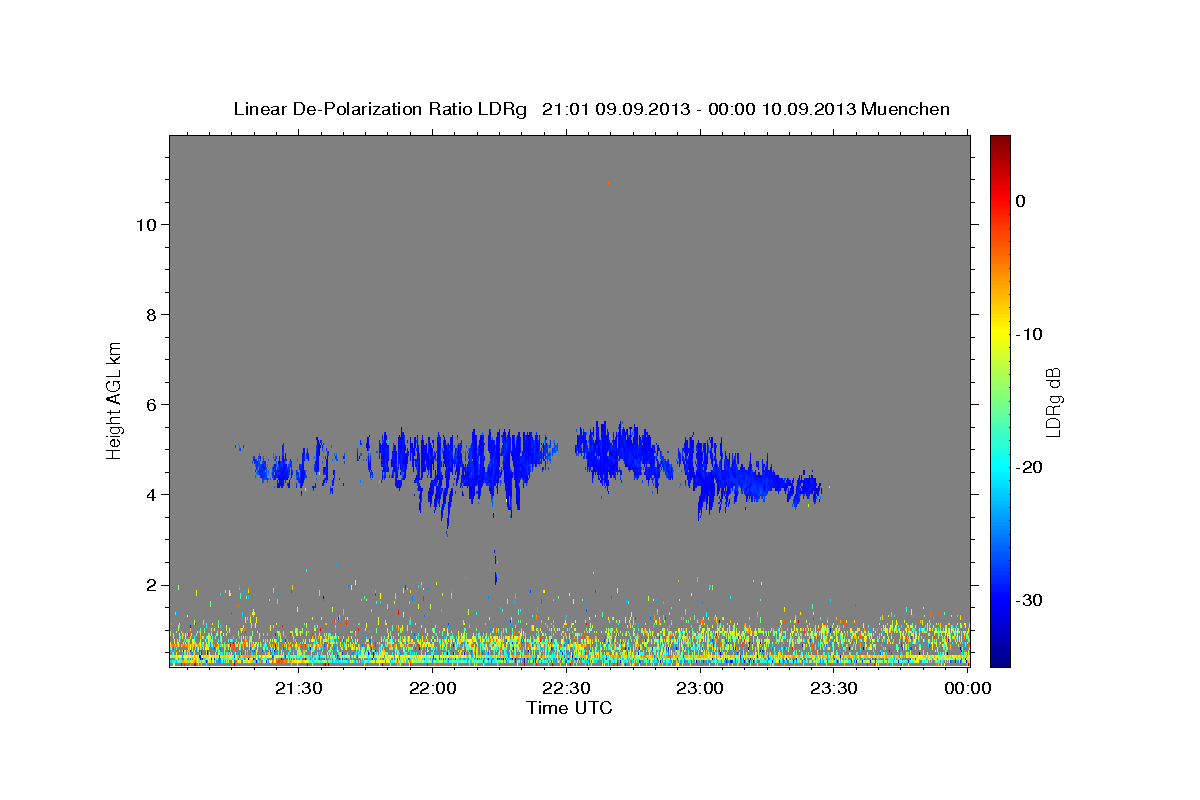Click the 'Muenchen' location in title
The image size is (1200, 800).
click(906, 109)
